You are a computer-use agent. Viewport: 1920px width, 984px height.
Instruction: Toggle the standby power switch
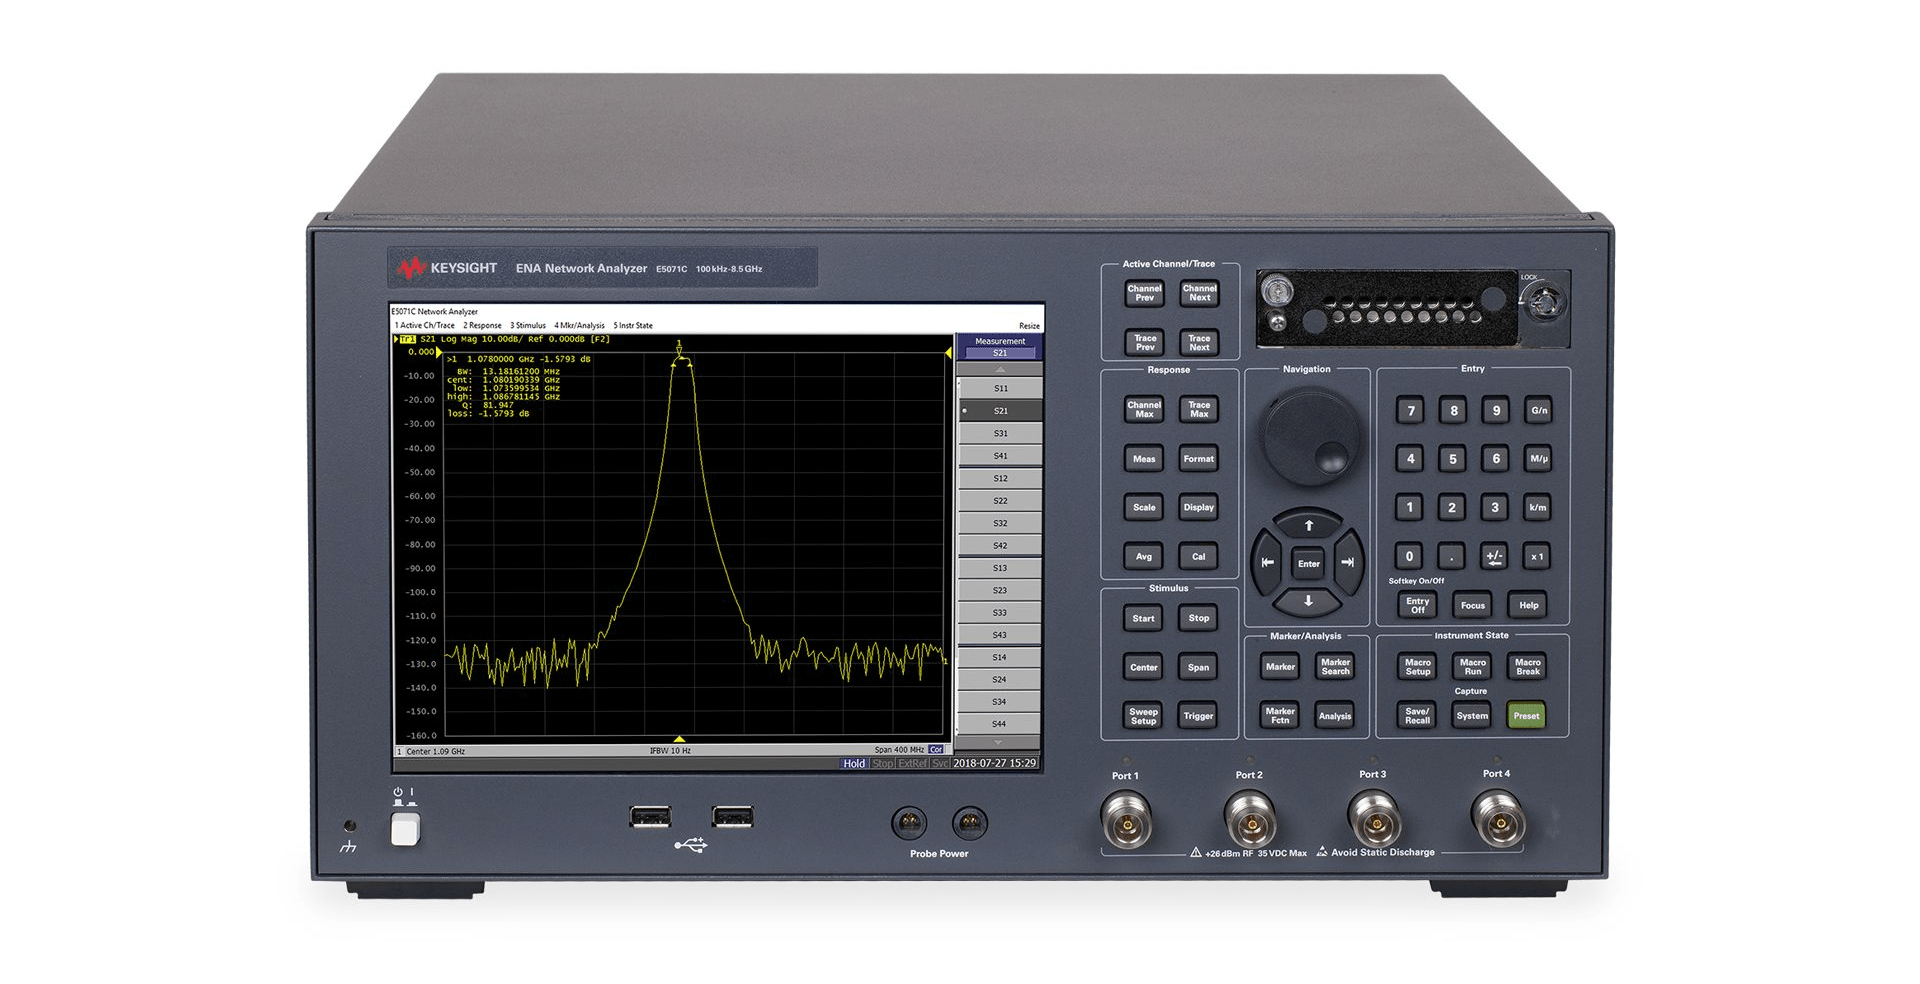tap(405, 829)
